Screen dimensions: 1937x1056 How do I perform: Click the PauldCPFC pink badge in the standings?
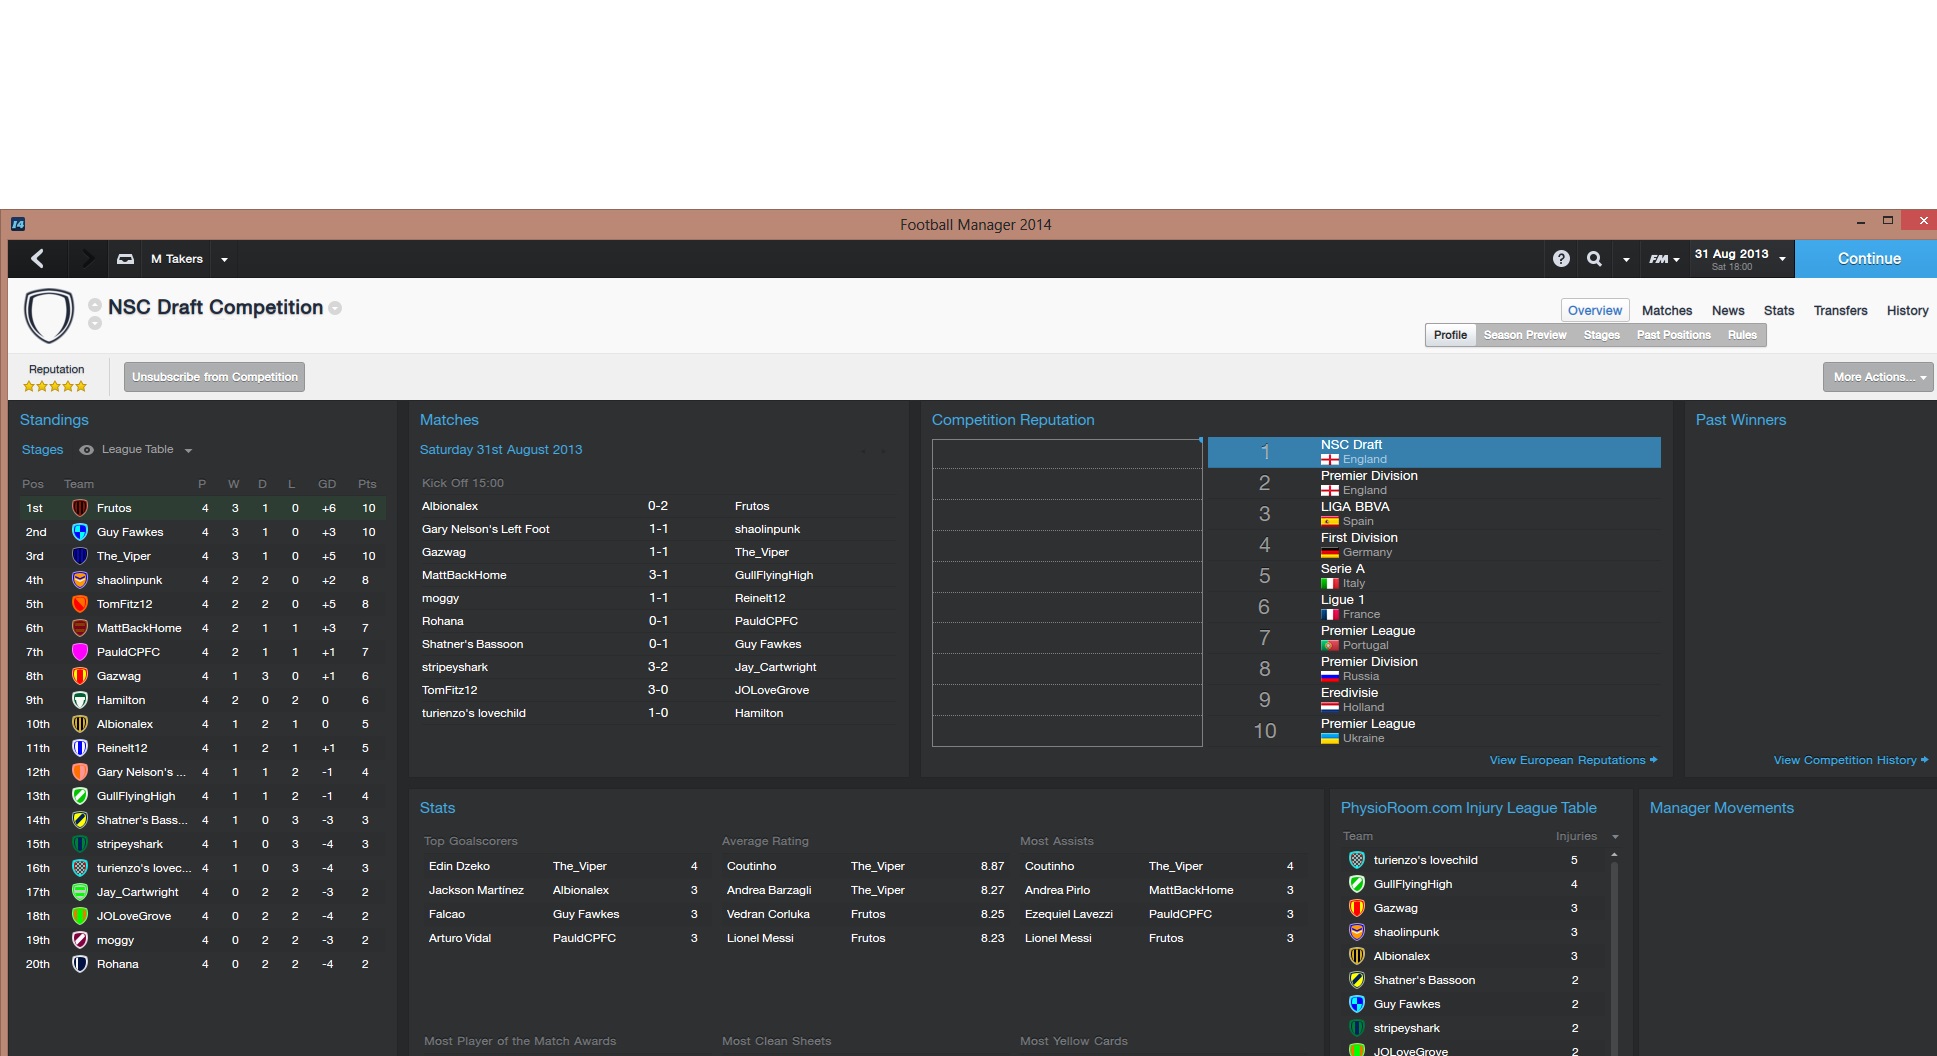tap(80, 652)
